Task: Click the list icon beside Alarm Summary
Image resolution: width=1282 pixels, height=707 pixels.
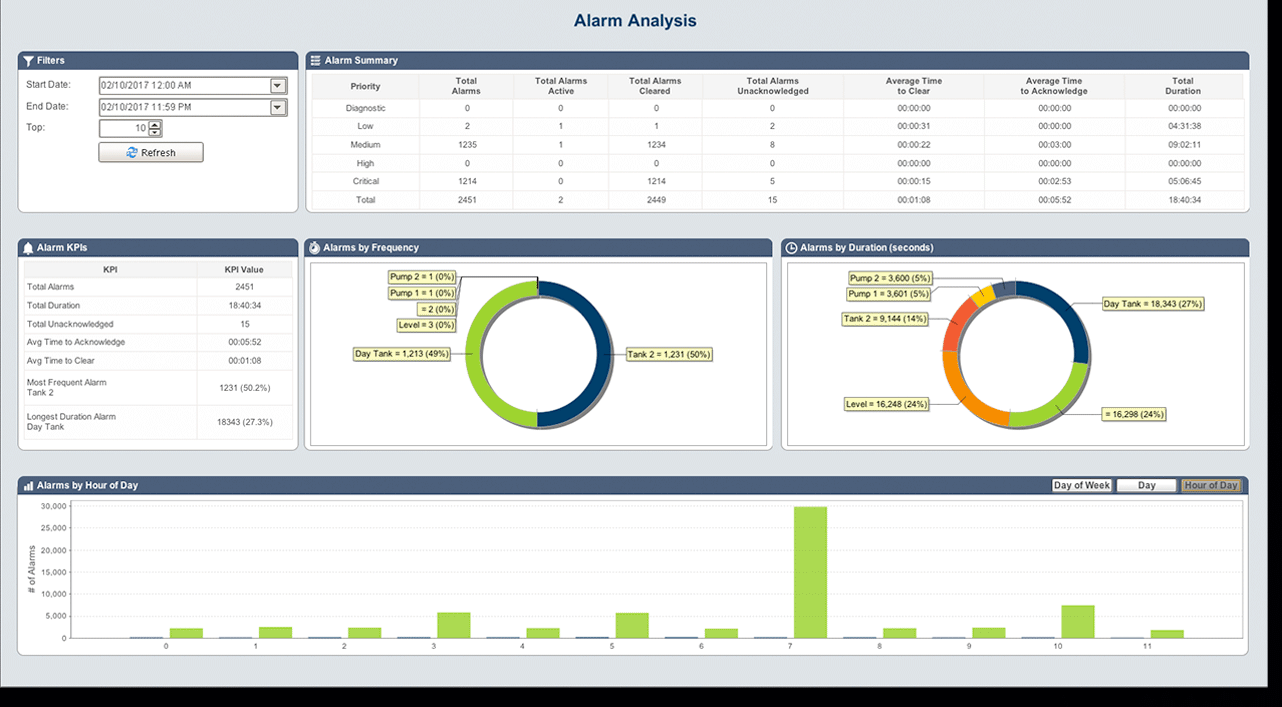Action: click(x=315, y=61)
